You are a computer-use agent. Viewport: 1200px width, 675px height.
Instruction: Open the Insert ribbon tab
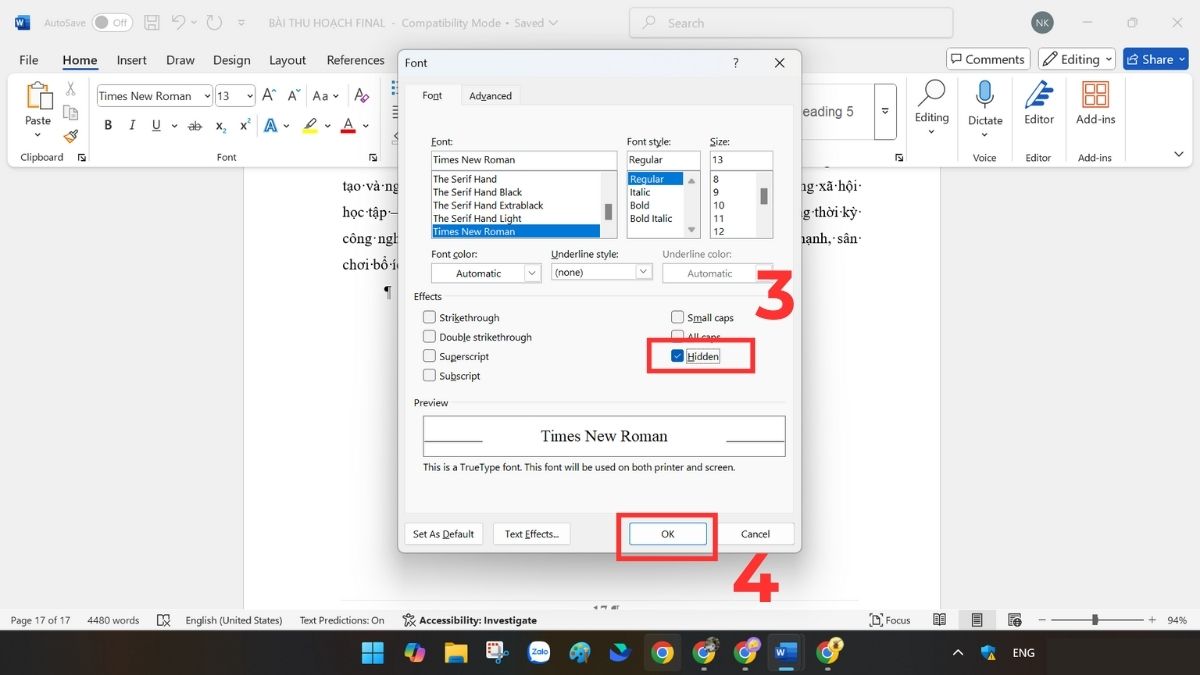(x=132, y=60)
